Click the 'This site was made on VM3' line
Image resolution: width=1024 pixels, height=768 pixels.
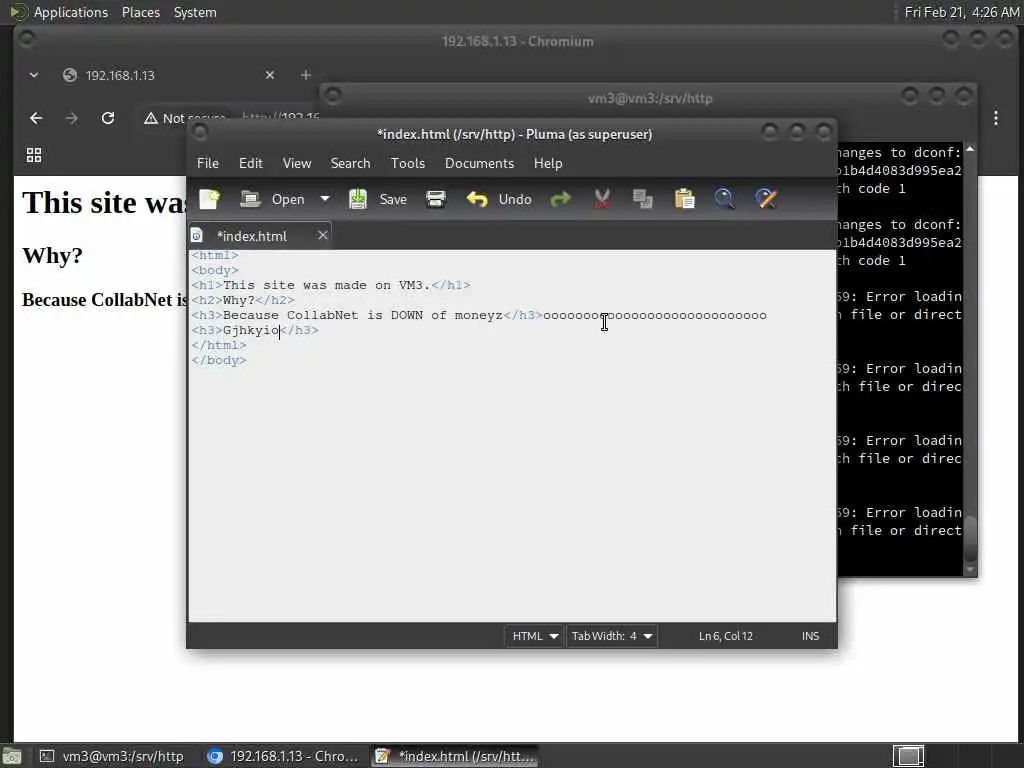pyautogui.click(x=330, y=285)
